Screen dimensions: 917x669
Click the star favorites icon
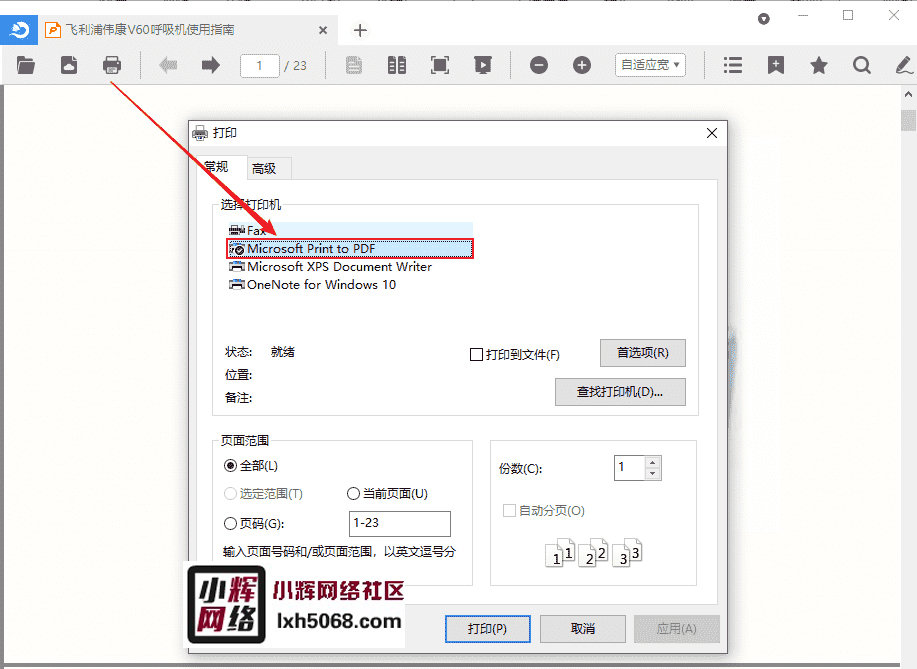819,65
